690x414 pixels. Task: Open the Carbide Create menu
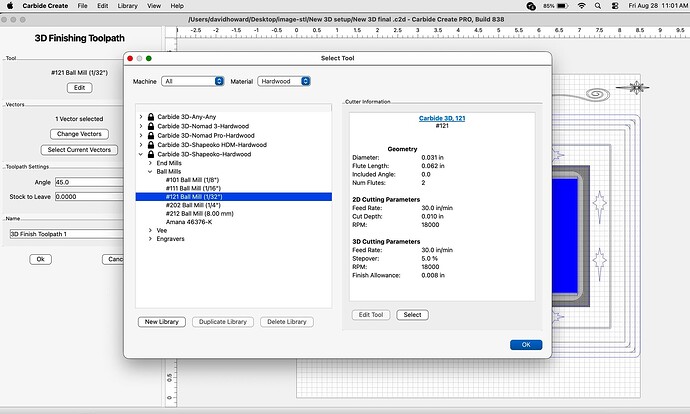tap(45, 6)
